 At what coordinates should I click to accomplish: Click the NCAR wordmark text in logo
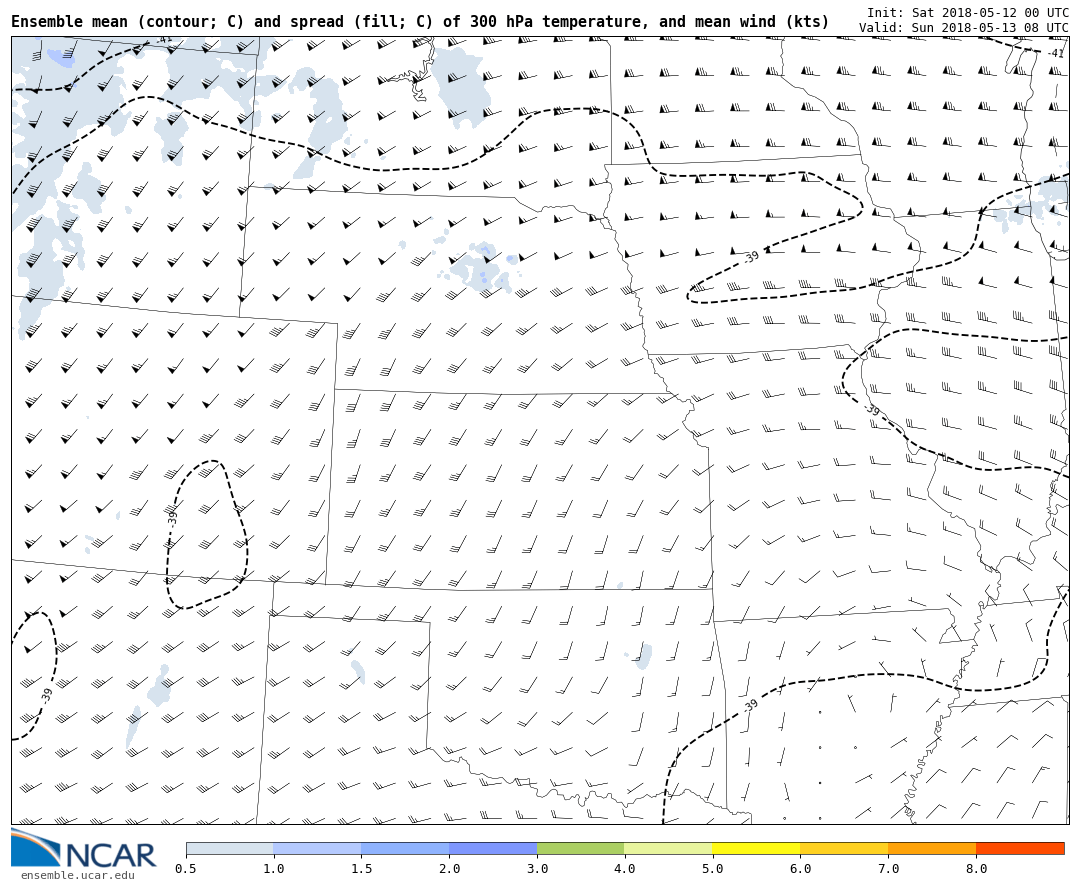coord(110,856)
